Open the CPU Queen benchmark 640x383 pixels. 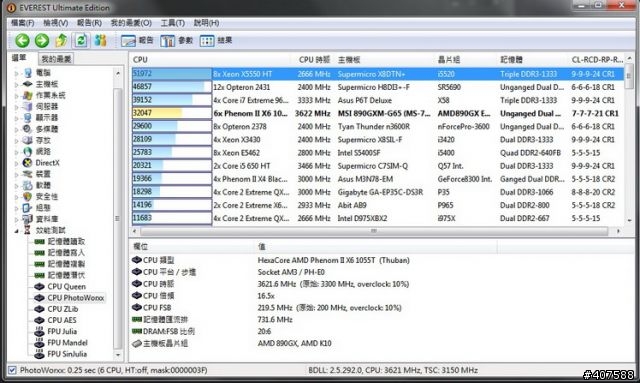tap(67, 286)
